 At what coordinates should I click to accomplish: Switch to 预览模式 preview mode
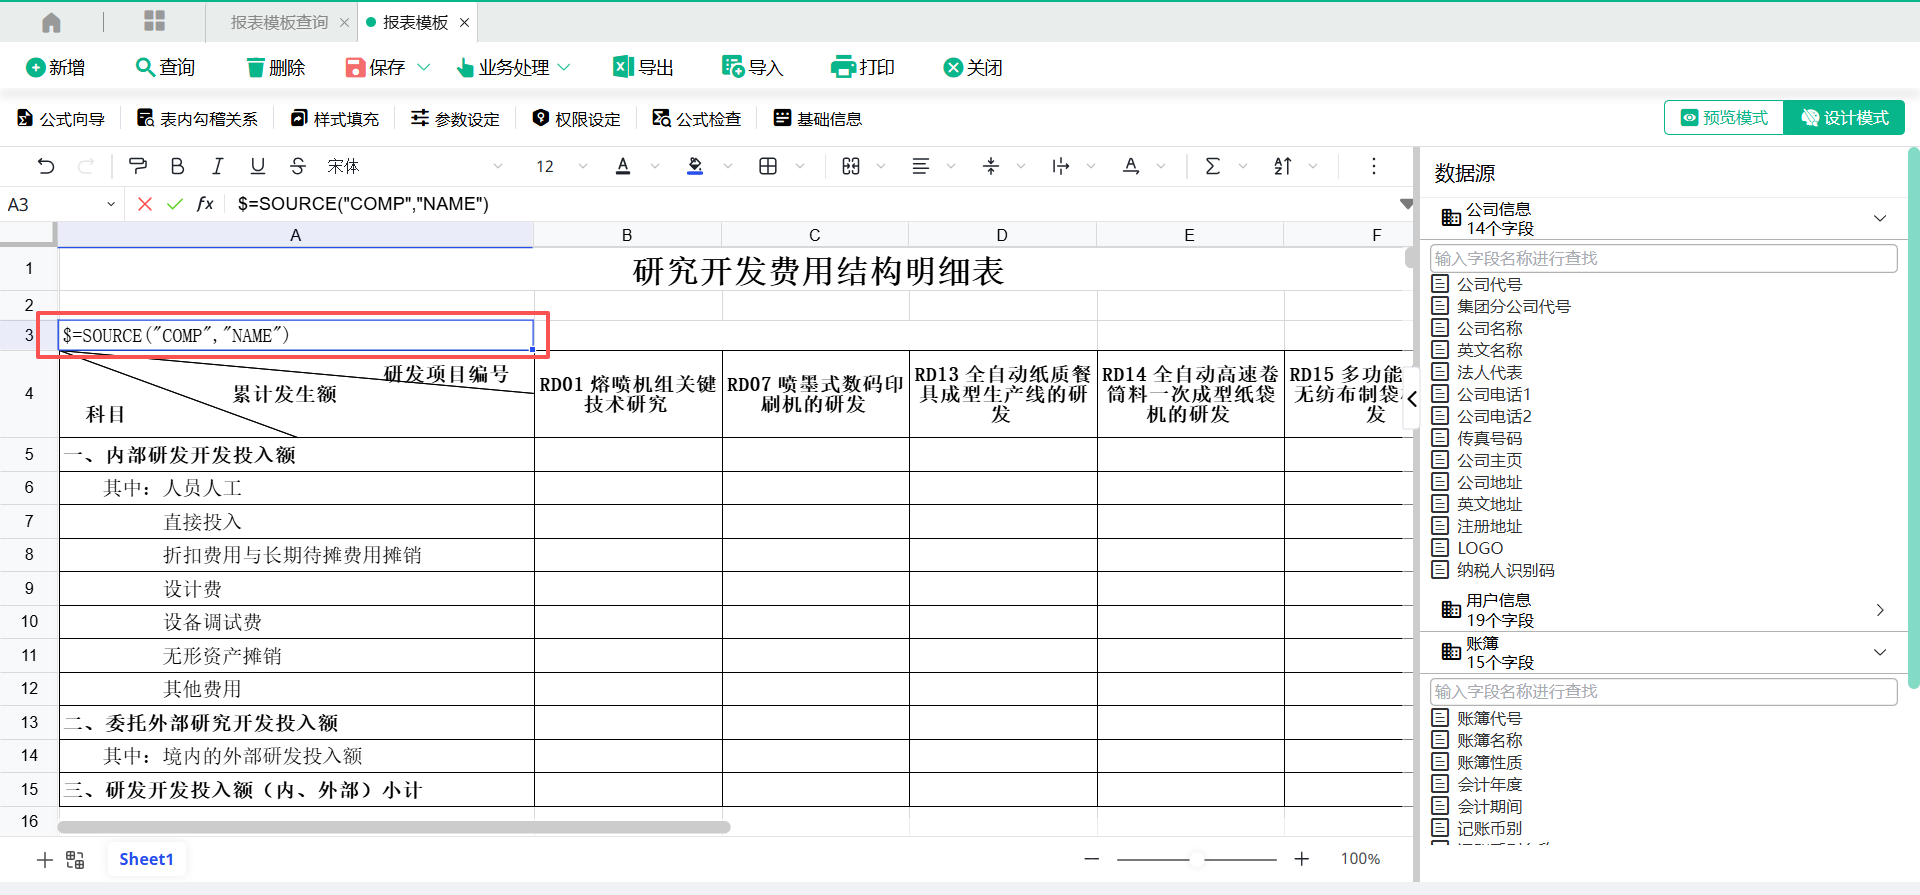click(x=1724, y=118)
